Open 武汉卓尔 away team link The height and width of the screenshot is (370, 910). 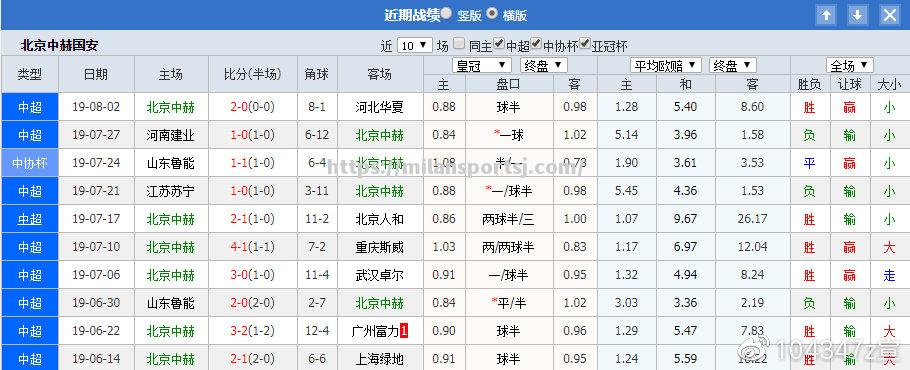click(380, 275)
